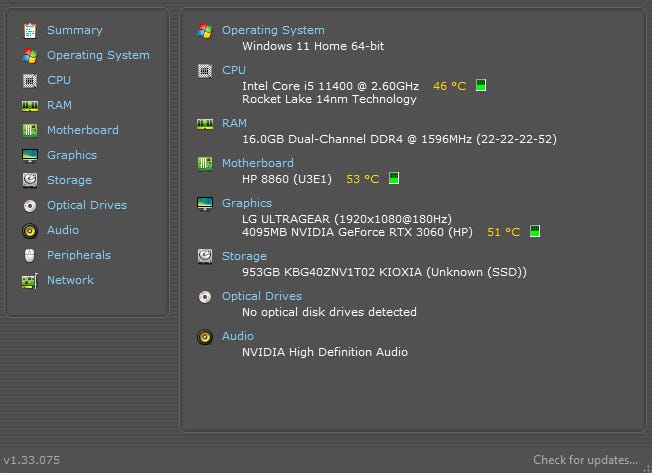Click the Check for updates link

pyautogui.click(x=585, y=460)
